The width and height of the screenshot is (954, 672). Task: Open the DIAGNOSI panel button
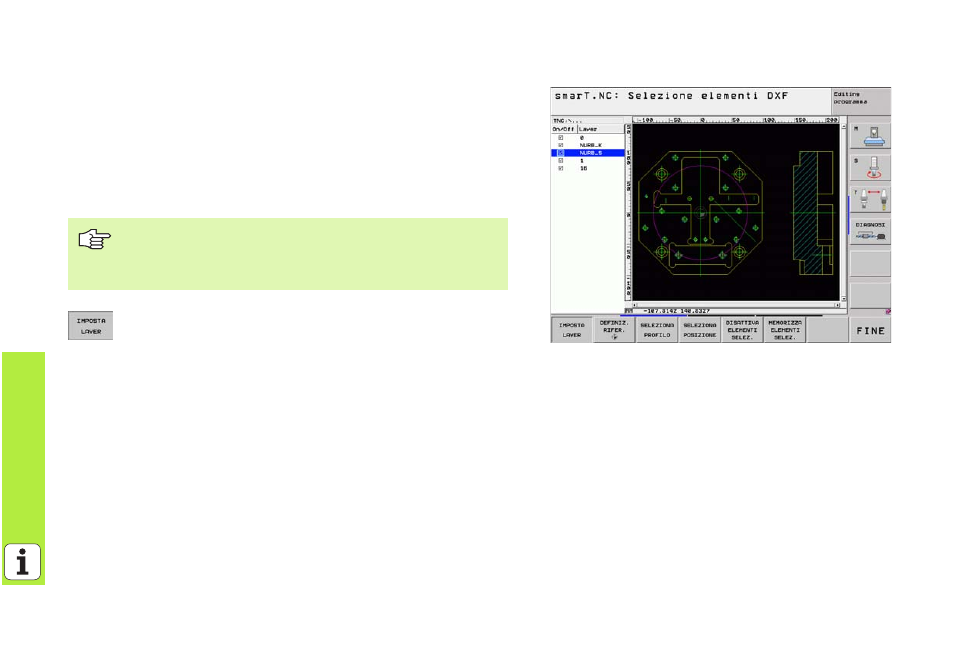pyautogui.click(x=870, y=231)
